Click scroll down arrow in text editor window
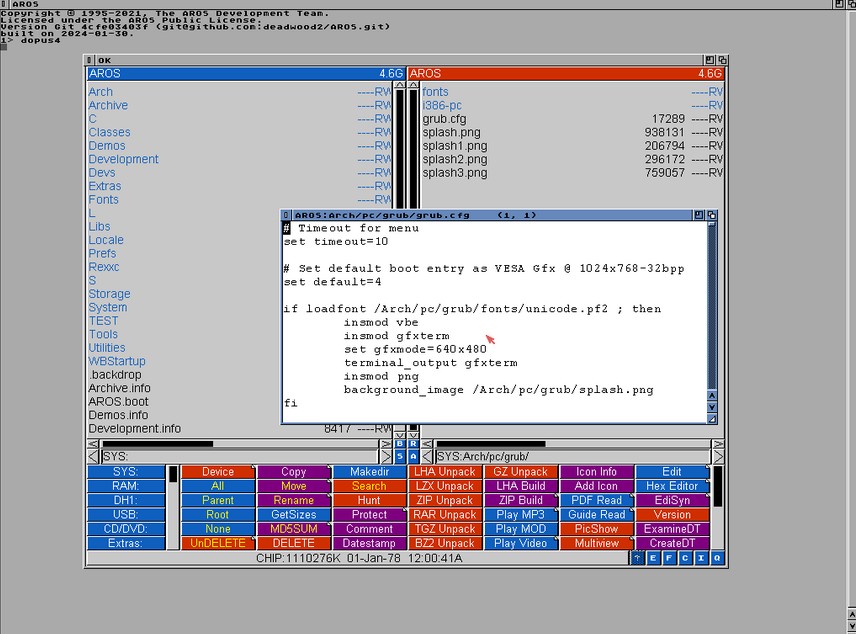The image size is (856, 634). (712, 408)
